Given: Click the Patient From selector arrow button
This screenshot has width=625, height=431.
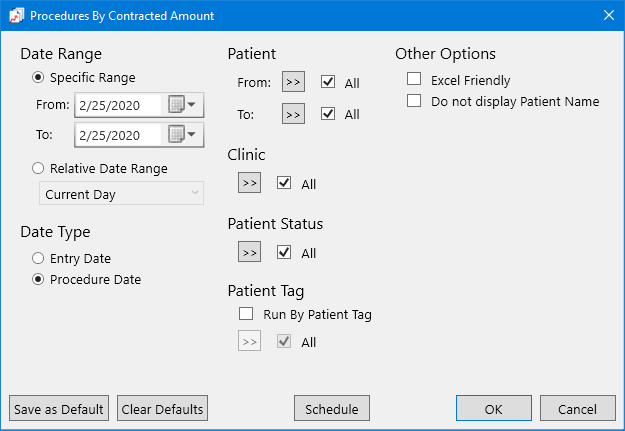Looking at the screenshot, I should pyautogui.click(x=293, y=83).
